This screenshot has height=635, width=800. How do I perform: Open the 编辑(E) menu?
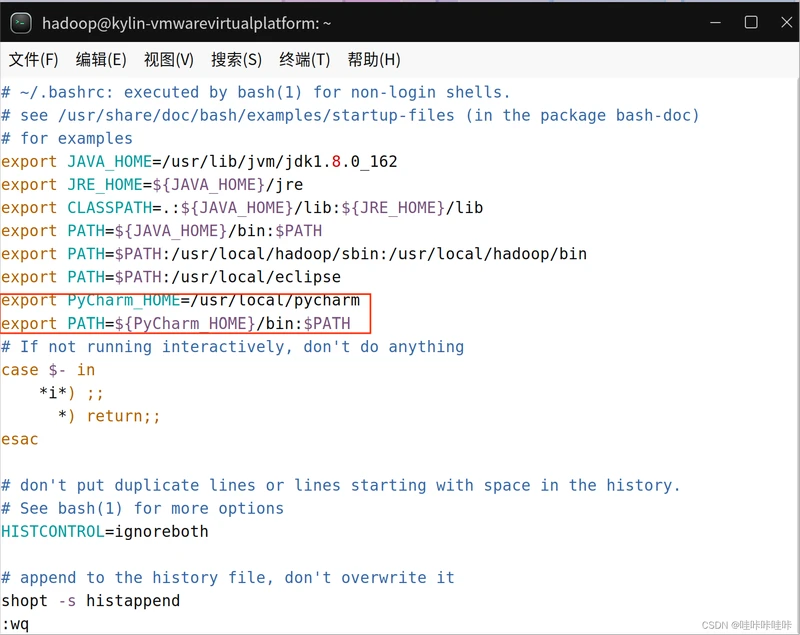pyautogui.click(x=101, y=59)
